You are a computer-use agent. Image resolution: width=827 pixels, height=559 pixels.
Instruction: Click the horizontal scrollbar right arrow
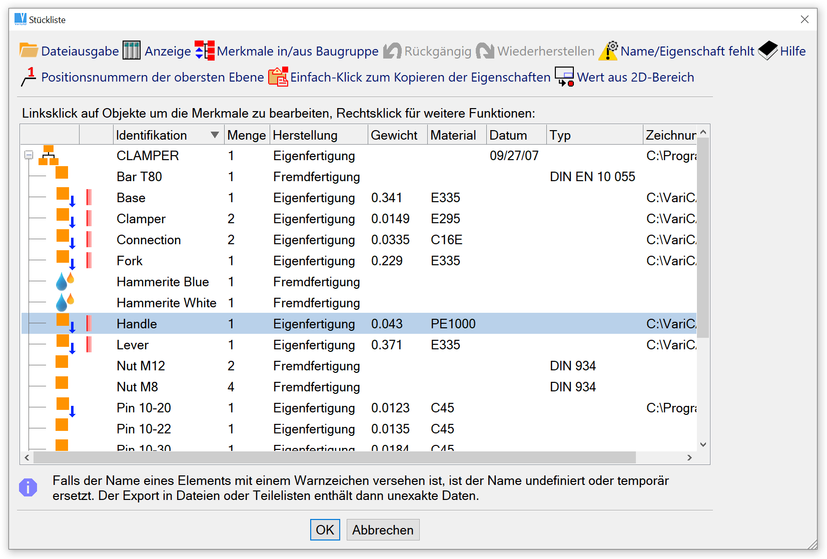(x=688, y=457)
